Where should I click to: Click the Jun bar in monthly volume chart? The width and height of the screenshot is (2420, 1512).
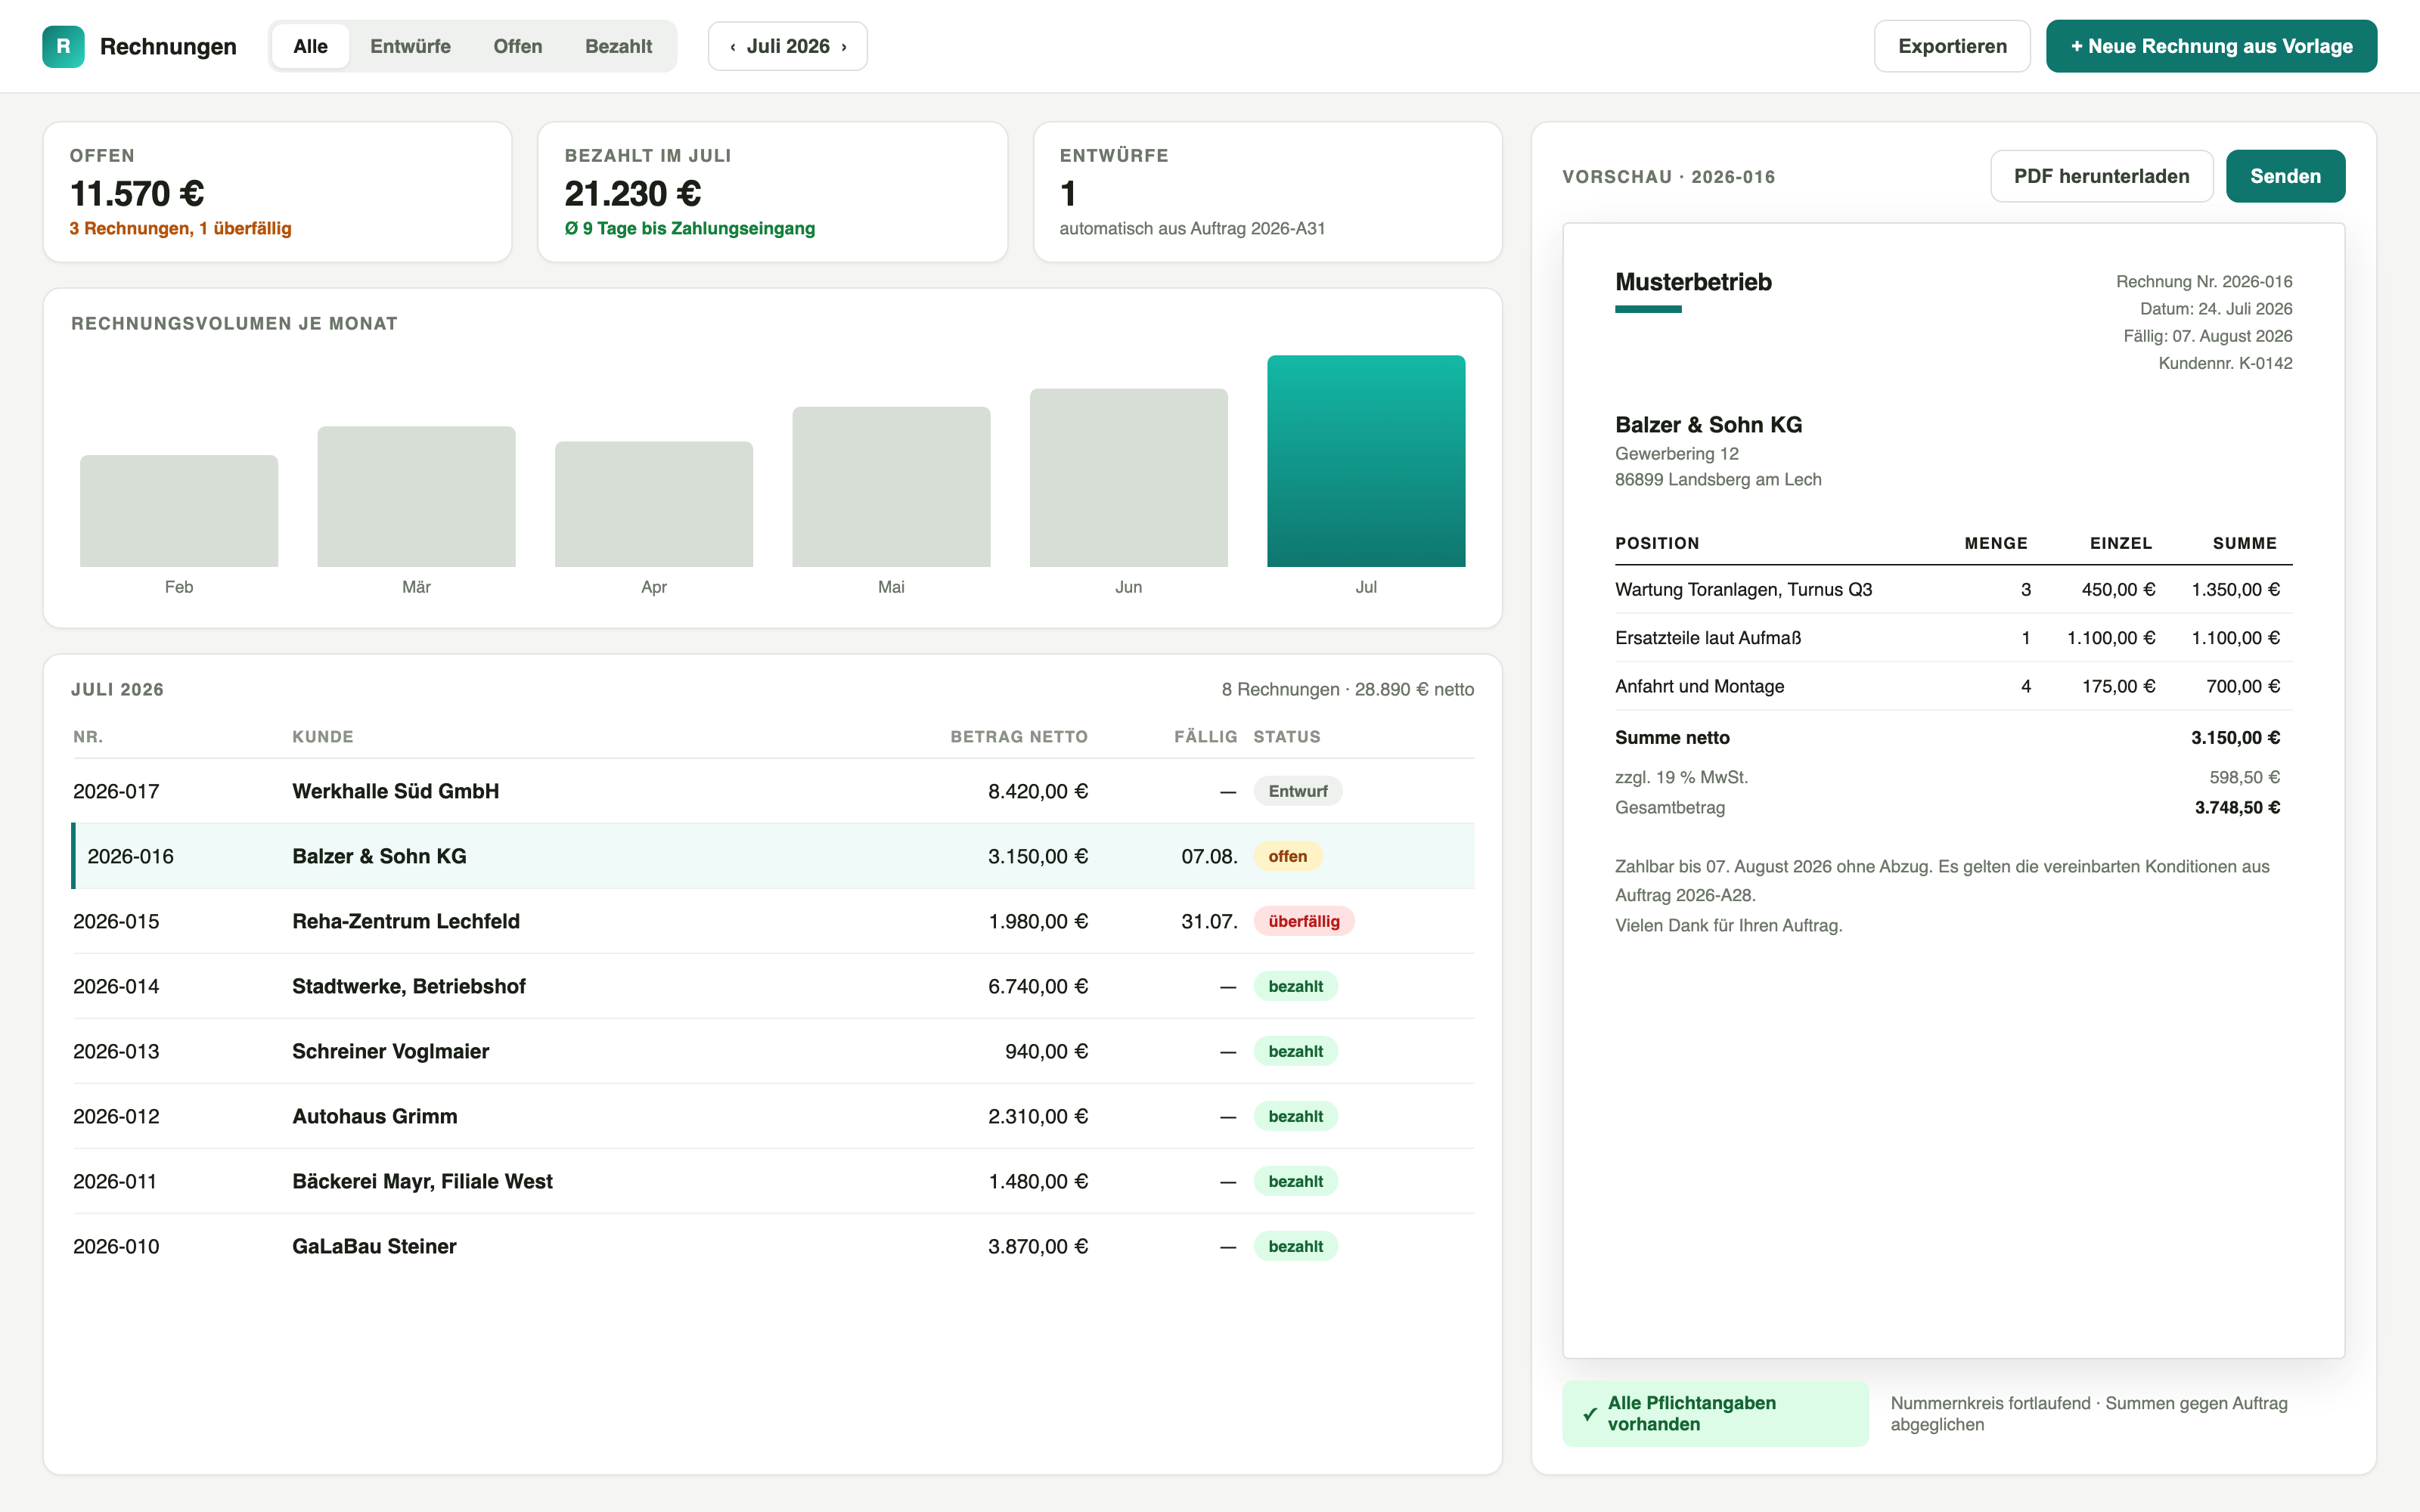click(x=1128, y=478)
